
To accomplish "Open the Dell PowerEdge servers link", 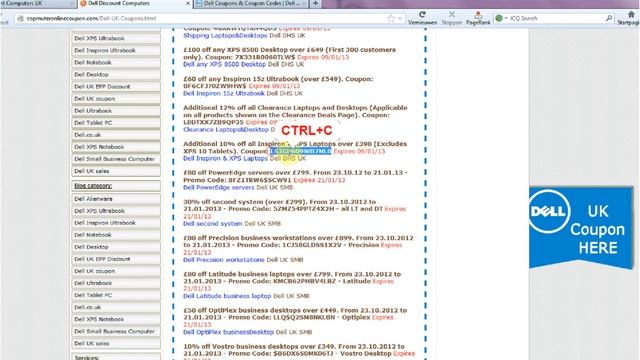I will tap(218, 187).
